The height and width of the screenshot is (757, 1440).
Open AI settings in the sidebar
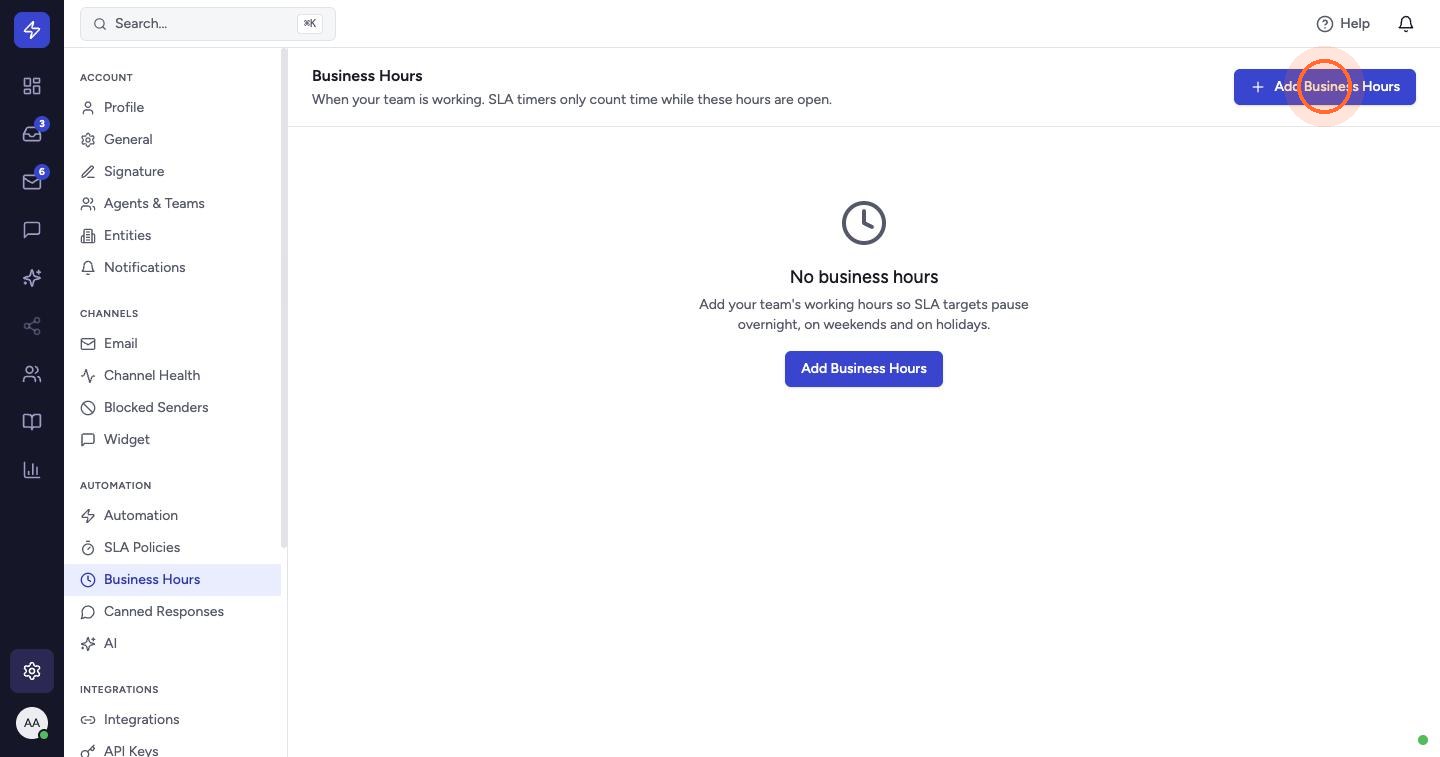pos(172,644)
